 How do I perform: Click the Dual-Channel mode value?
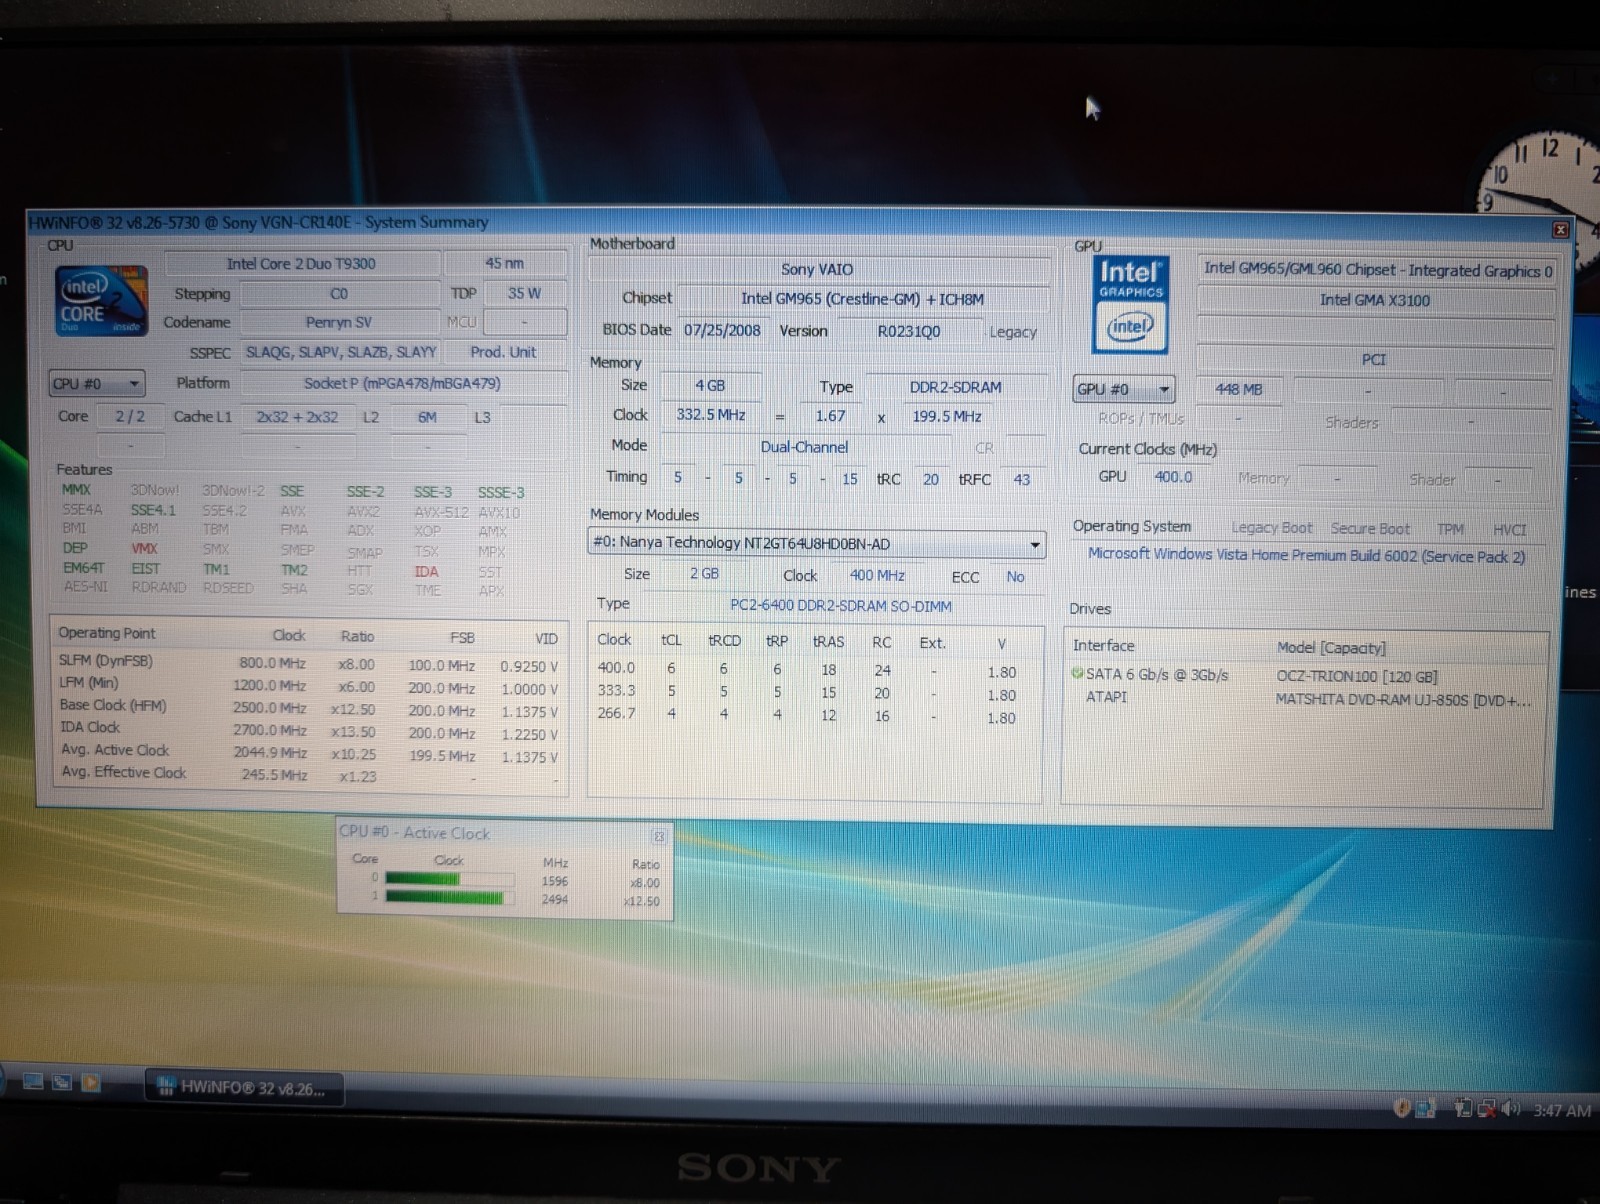click(804, 447)
